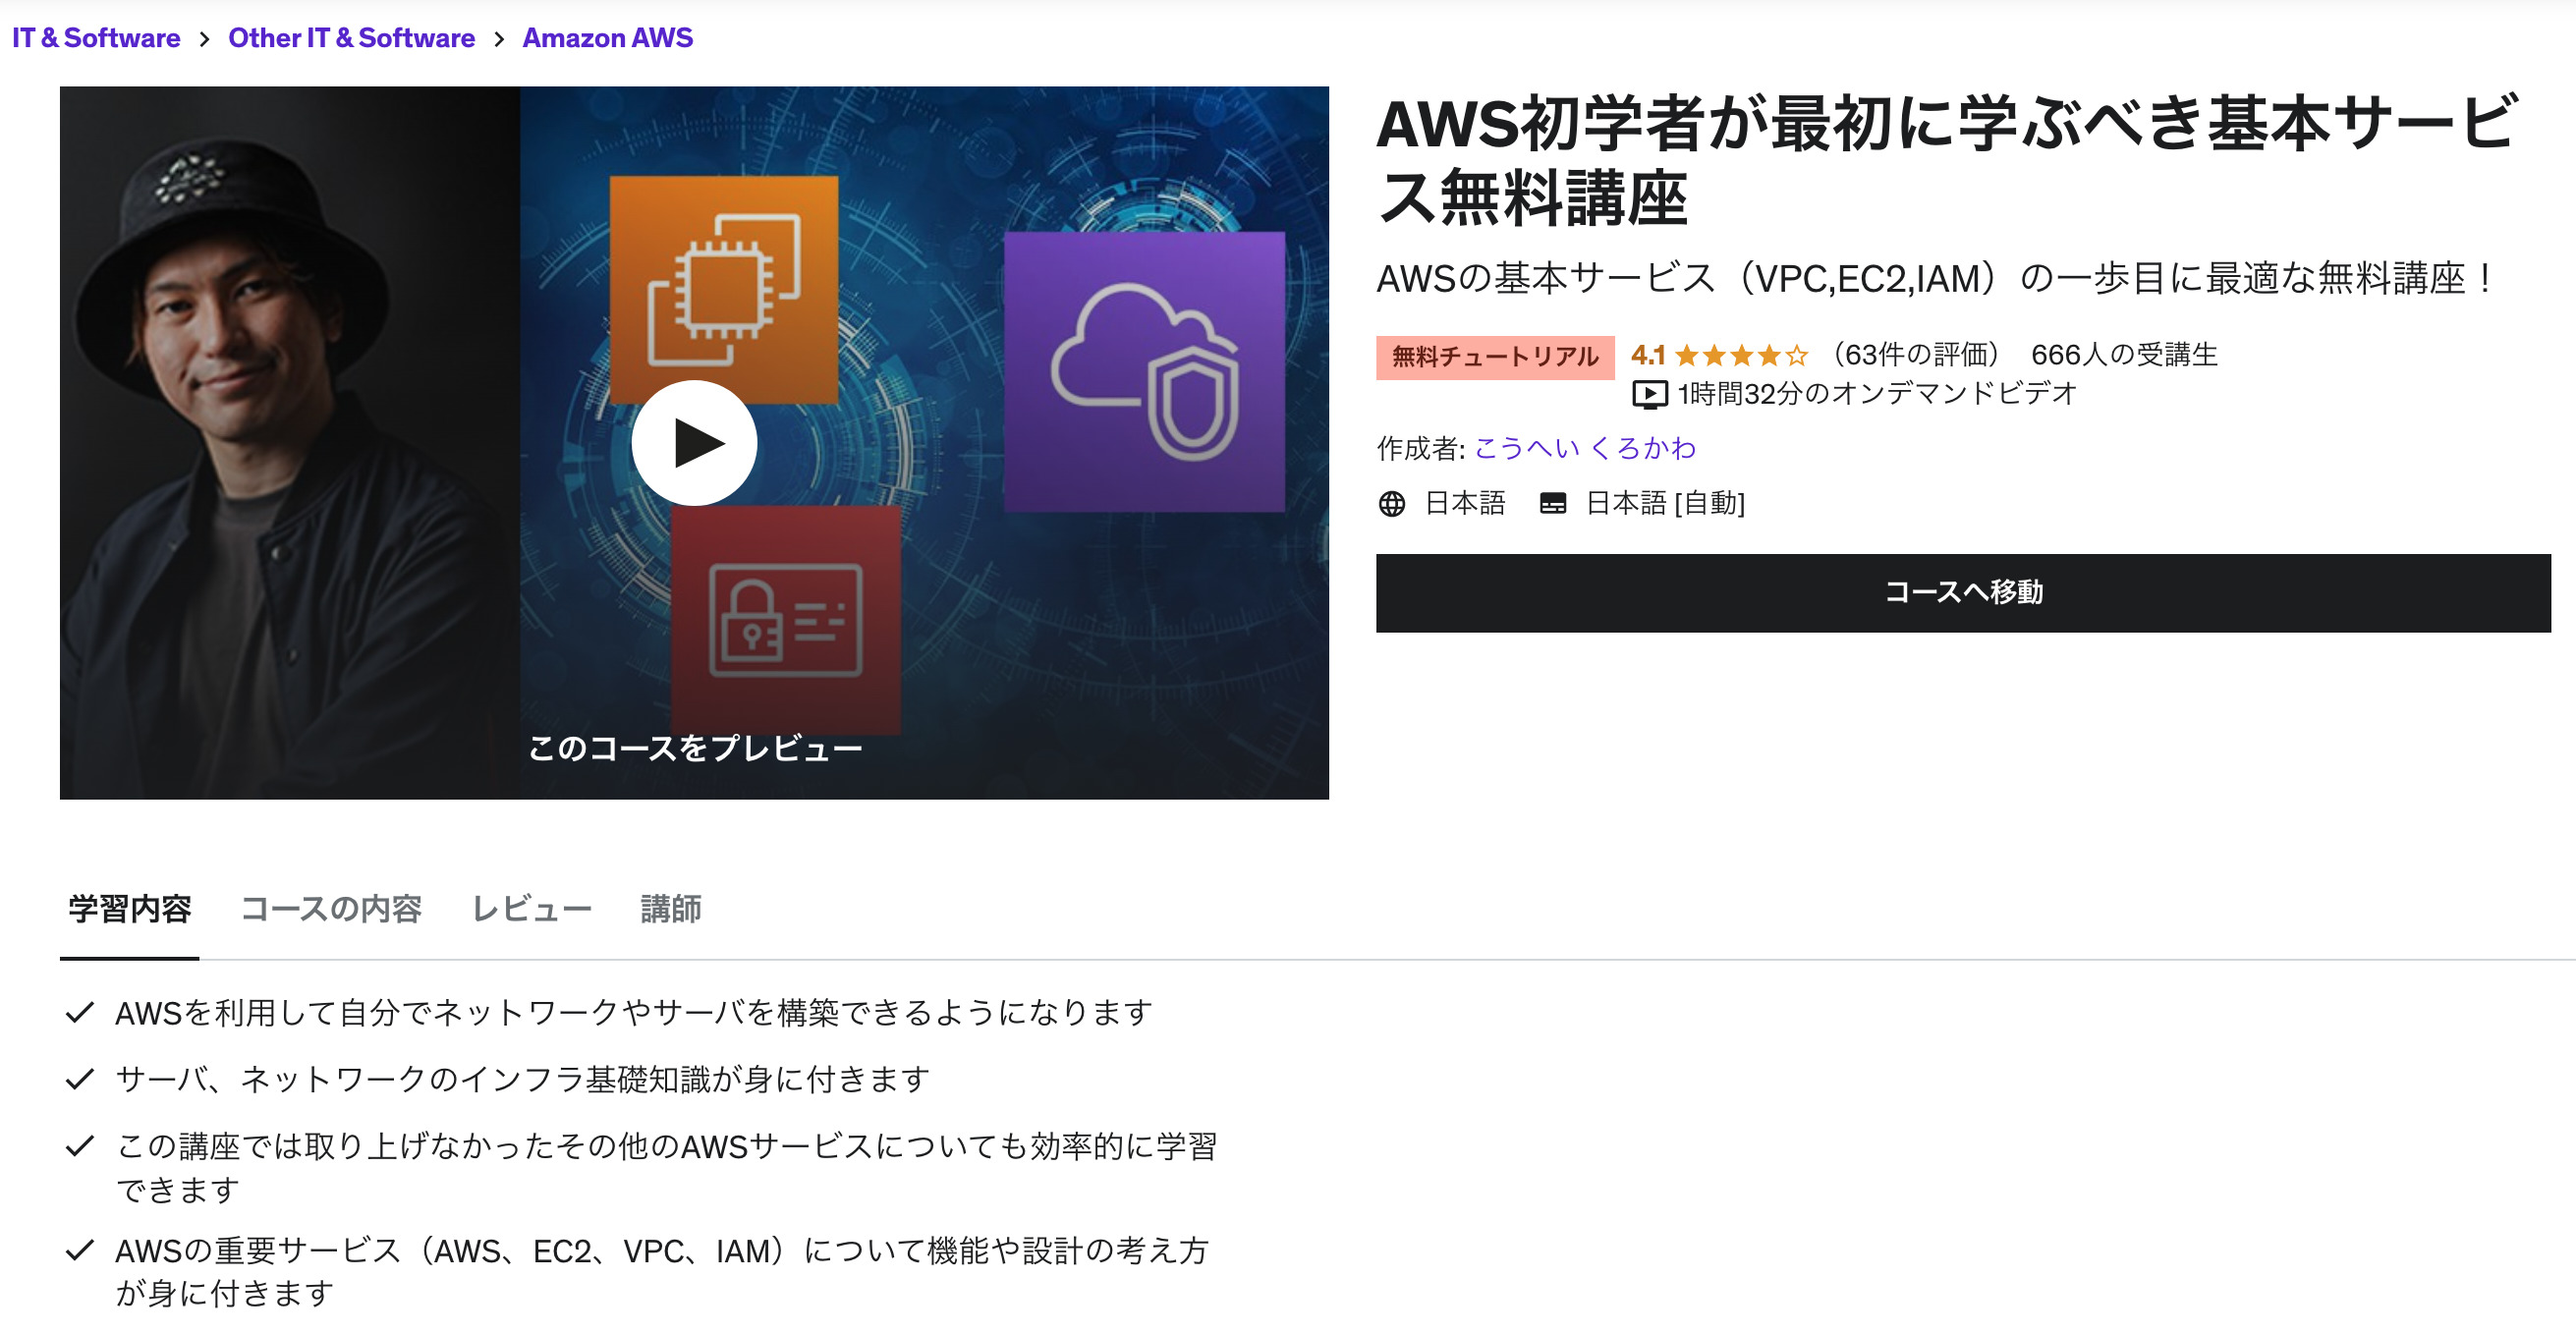Viewport: 2576px width, 1334px height.
Task: Click the 無料チュートリアル badge
Action: [1495, 357]
